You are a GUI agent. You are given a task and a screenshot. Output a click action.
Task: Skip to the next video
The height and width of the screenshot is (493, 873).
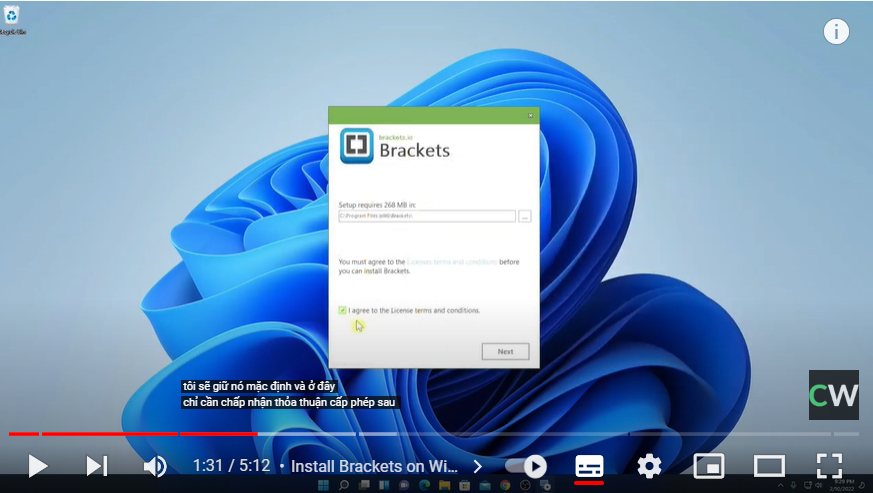pos(96,466)
